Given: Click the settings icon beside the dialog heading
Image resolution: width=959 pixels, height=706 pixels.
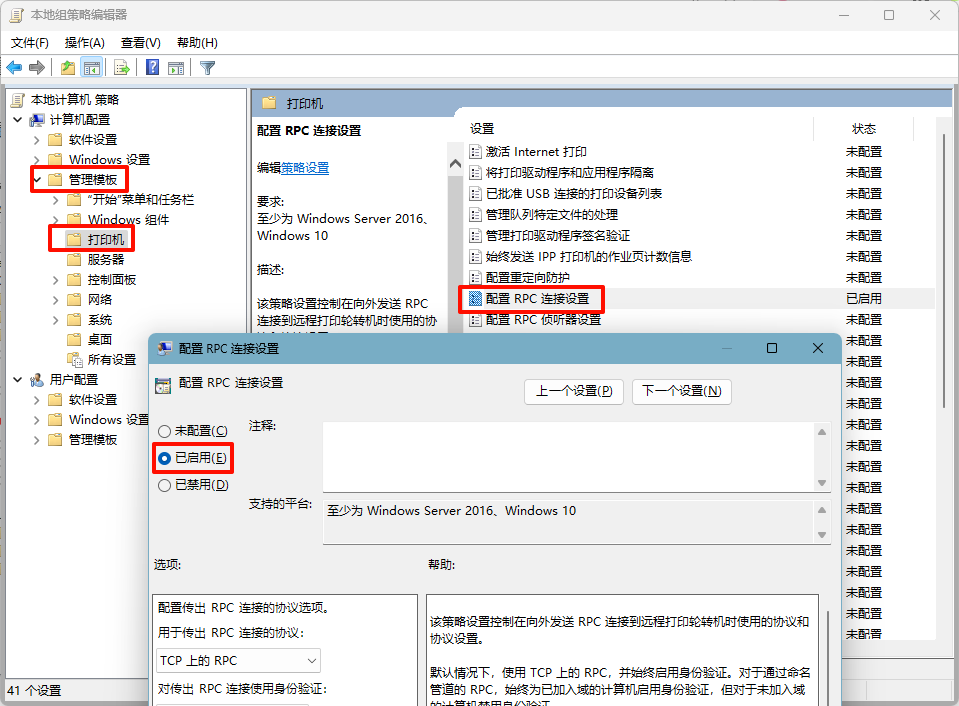Looking at the screenshot, I should [163, 385].
